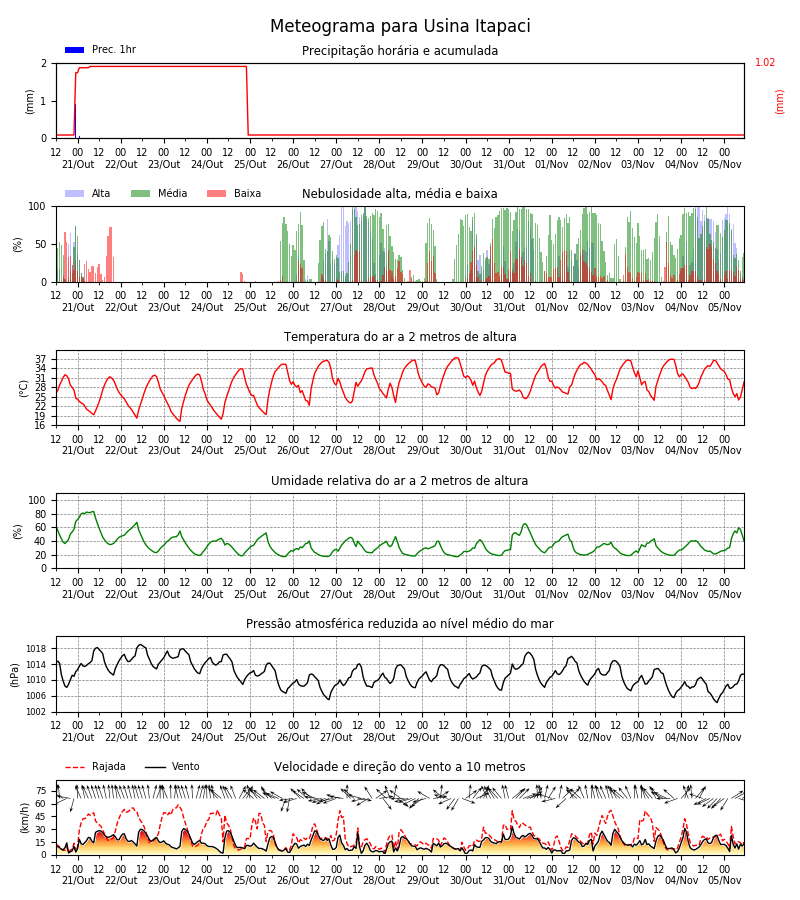Click the lavender Alta legend swatch
The width and height of the screenshot is (800, 900).
(x=75, y=193)
